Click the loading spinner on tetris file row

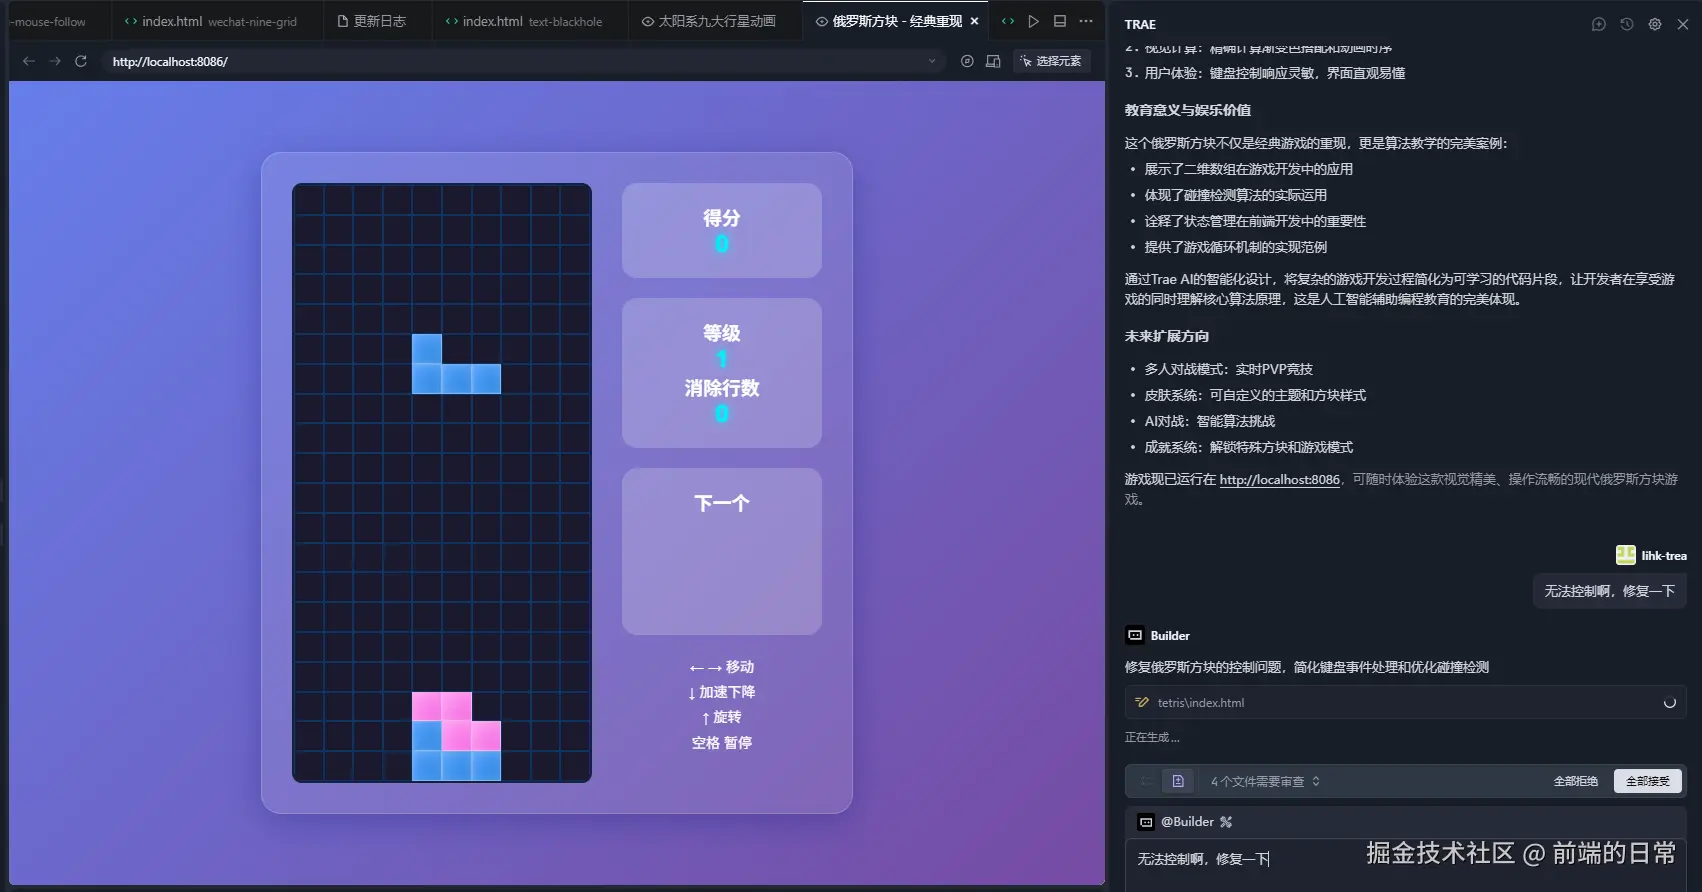click(x=1669, y=703)
